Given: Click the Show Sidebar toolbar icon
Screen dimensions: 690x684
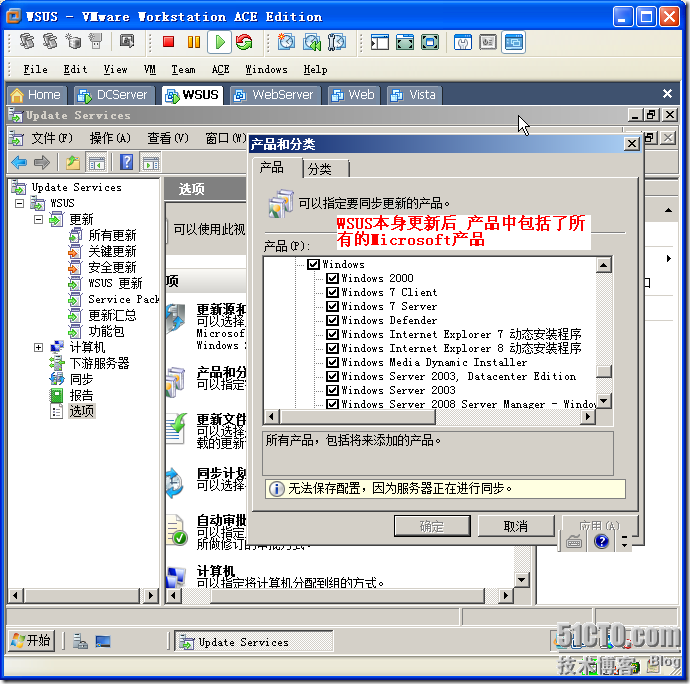Looking at the screenshot, I should pos(379,42).
